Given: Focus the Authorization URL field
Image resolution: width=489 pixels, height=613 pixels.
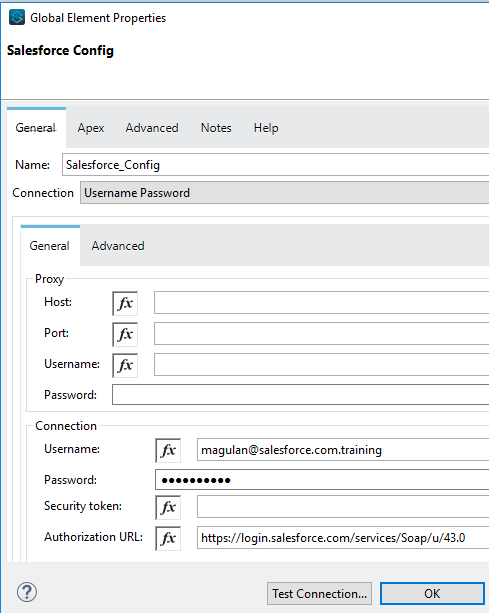Looking at the screenshot, I should [343, 538].
